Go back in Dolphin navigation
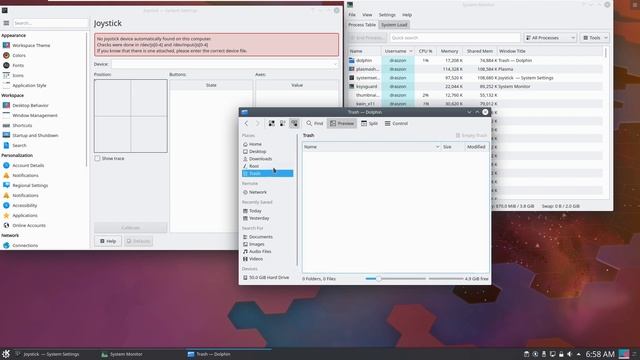The width and height of the screenshot is (640, 360). point(246,123)
